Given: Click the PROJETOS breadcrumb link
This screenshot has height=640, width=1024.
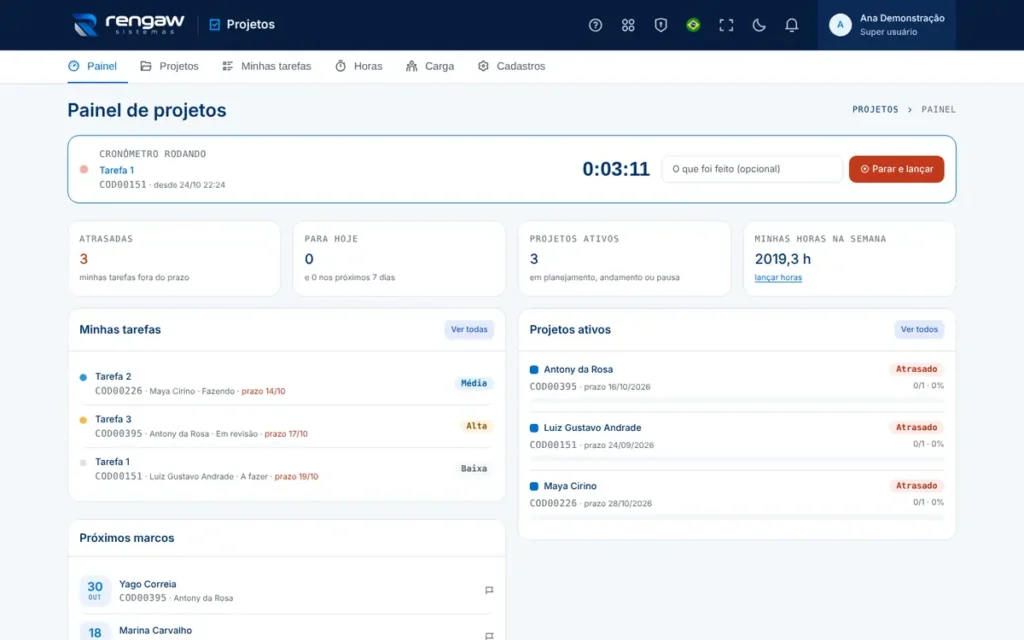Looking at the screenshot, I should [x=874, y=110].
